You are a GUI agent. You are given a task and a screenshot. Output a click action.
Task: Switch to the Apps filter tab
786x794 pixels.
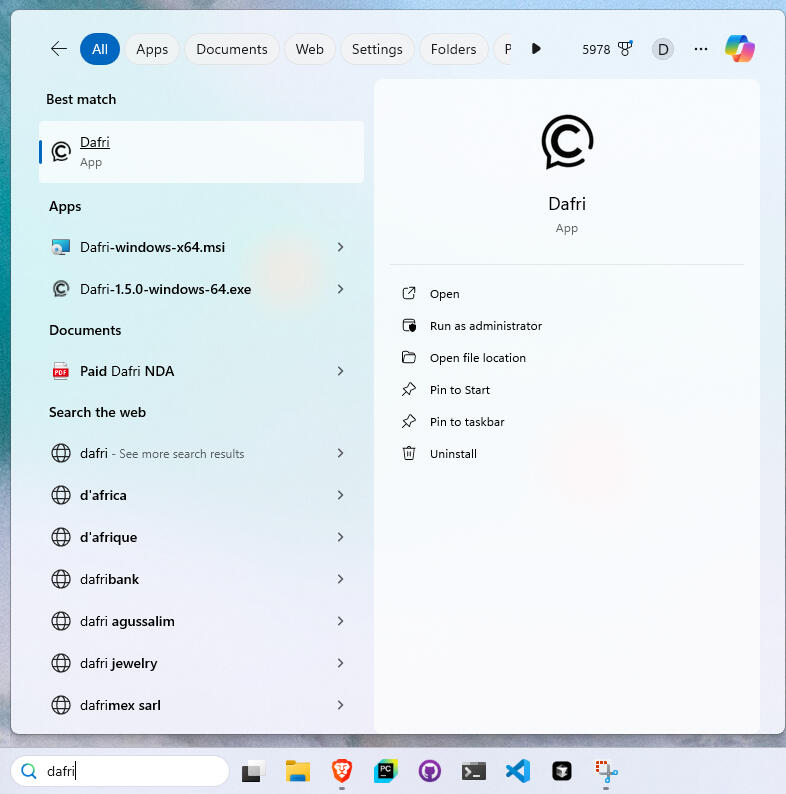coord(152,49)
